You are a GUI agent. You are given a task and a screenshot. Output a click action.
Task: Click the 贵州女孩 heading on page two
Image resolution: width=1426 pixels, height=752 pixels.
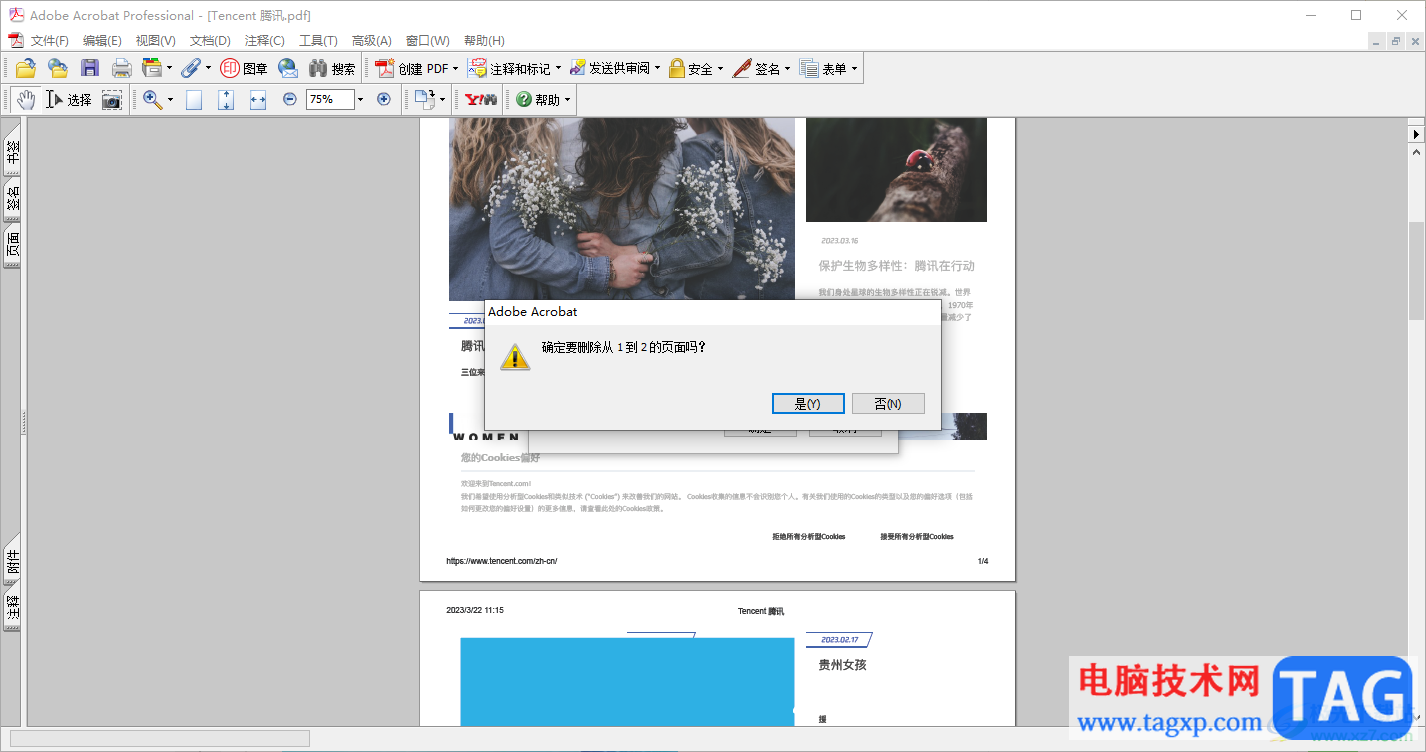[843, 665]
